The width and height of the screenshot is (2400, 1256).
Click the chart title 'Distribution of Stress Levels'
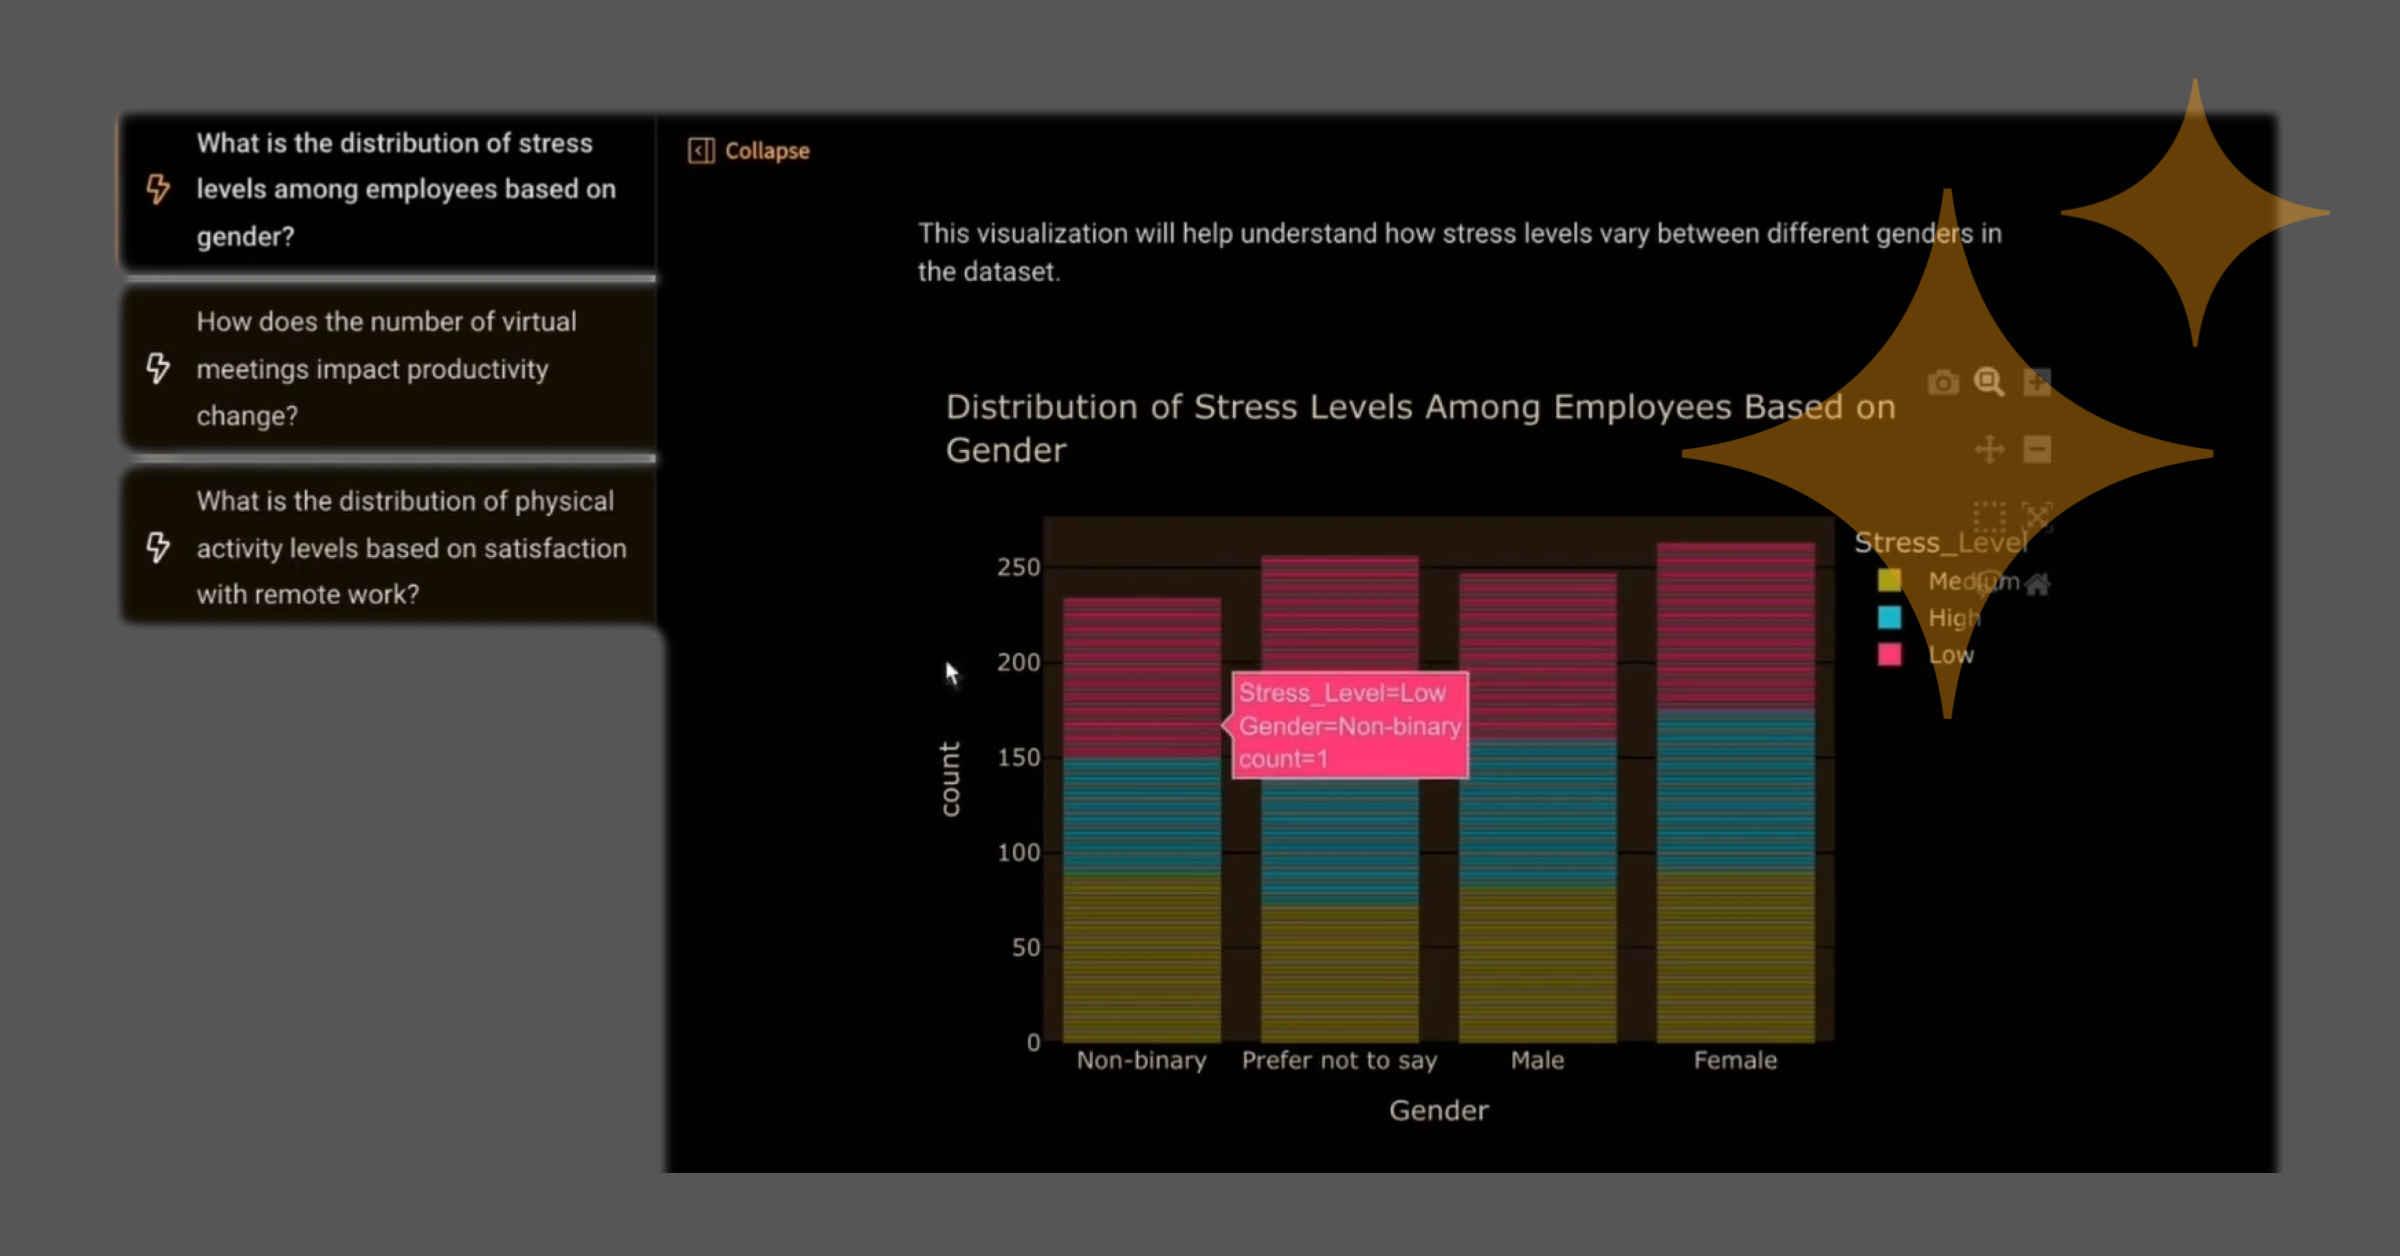pos(1420,428)
